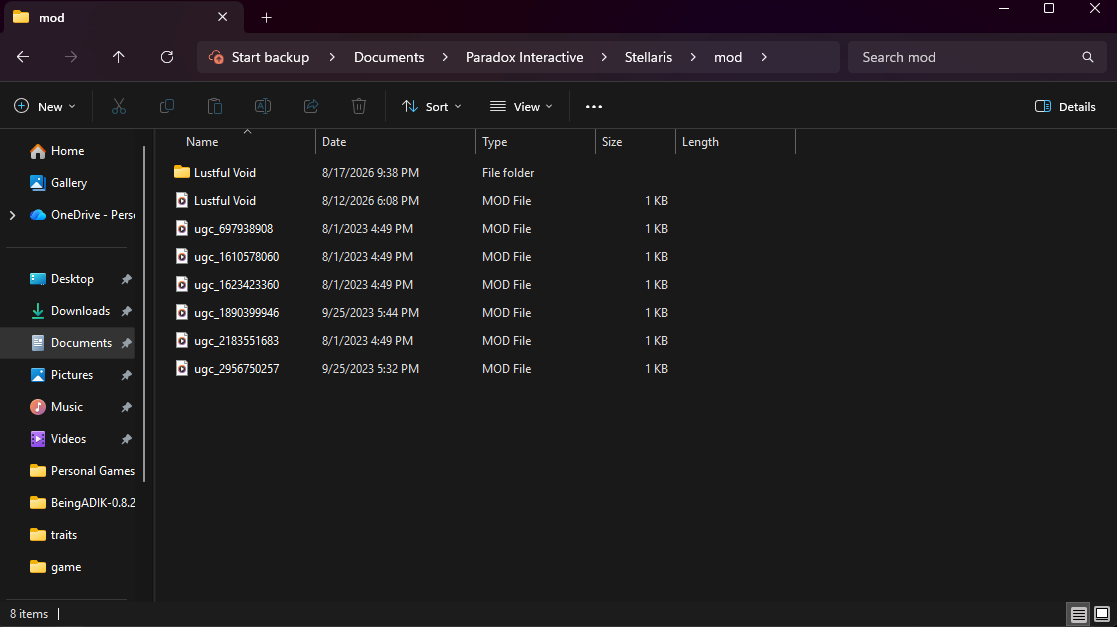The width and height of the screenshot is (1117, 627).
Task: Click the mod breadcrumb segment
Action: pyautogui.click(x=728, y=57)
